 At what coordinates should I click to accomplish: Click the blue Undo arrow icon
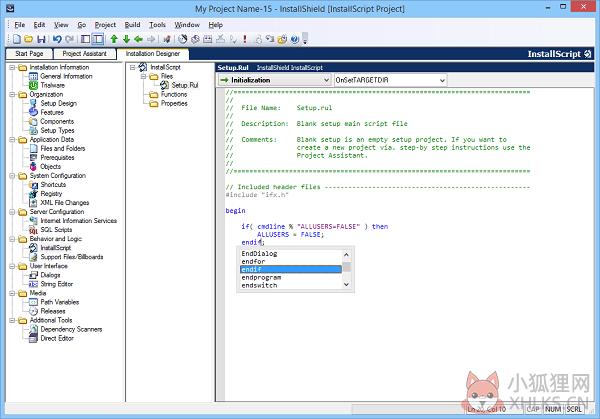57,39
